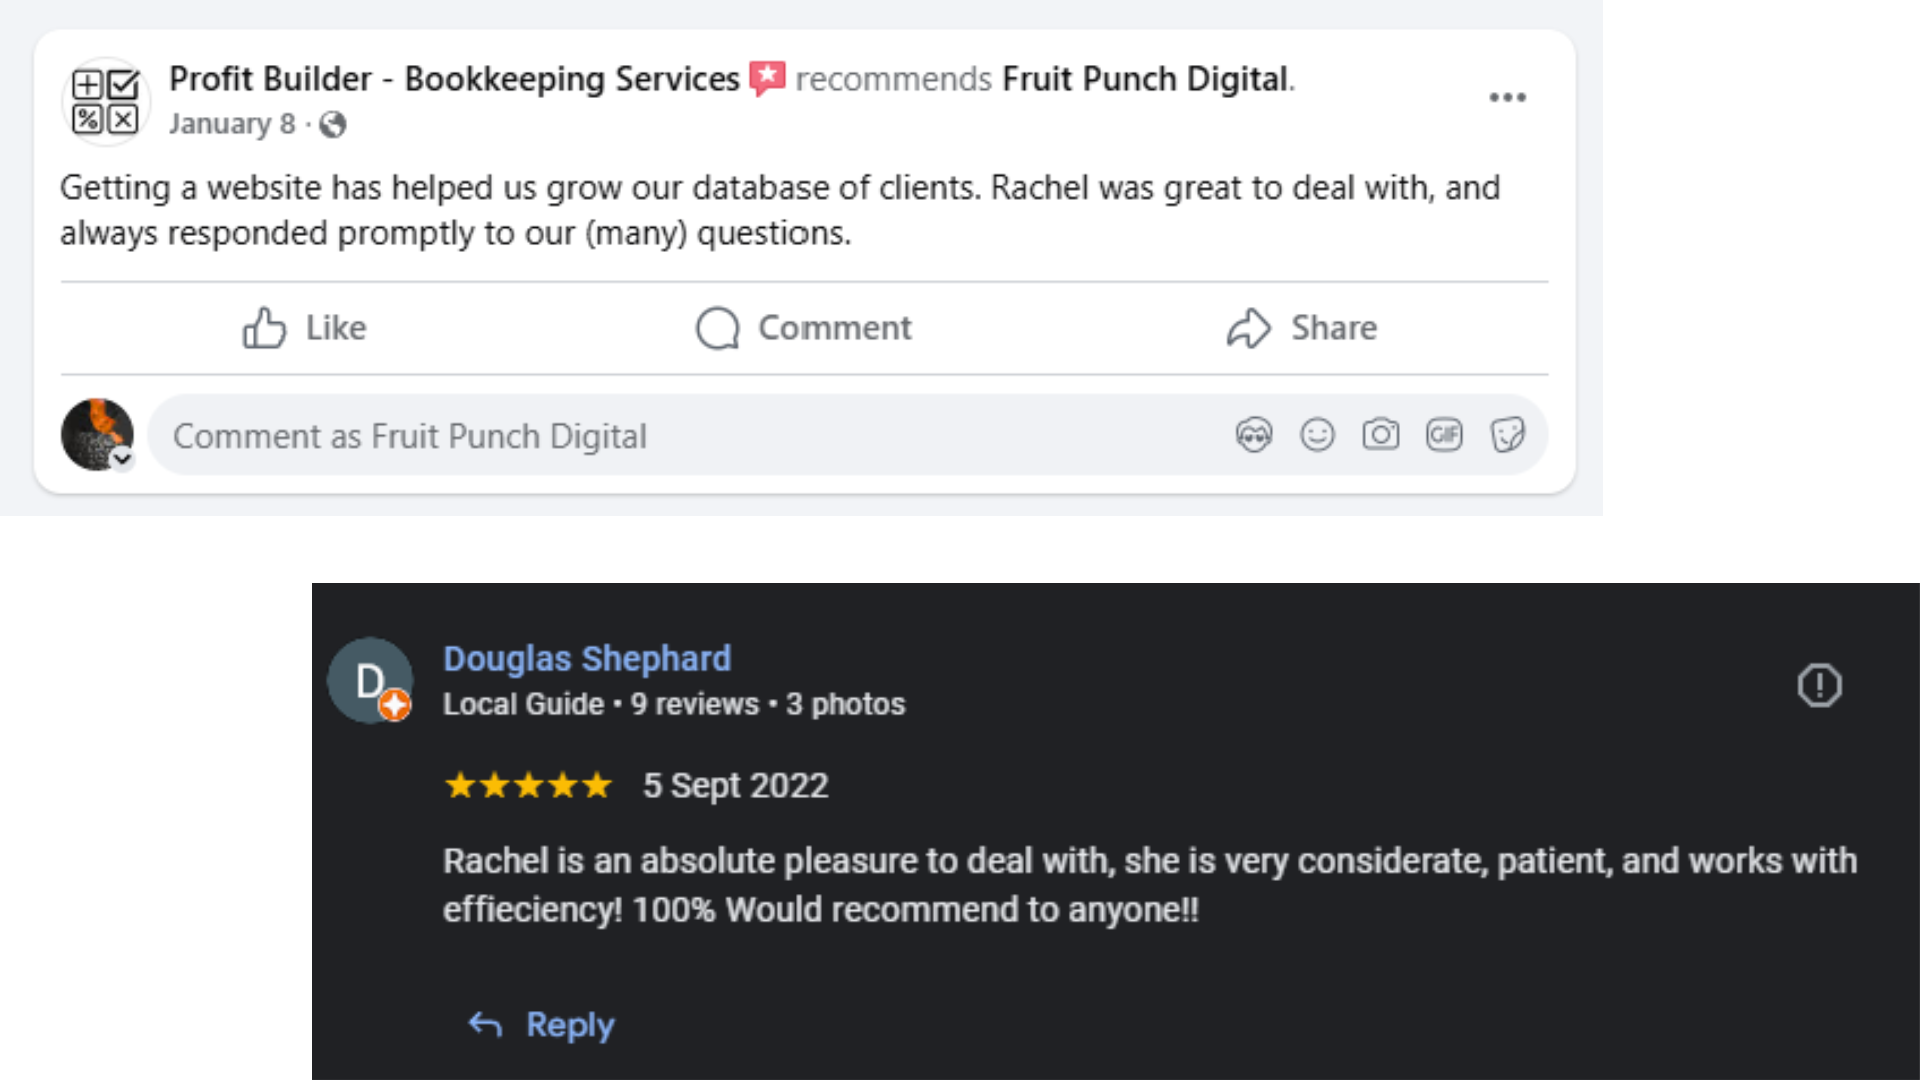Open the sticker picker icon

[x=1507, y=435]
